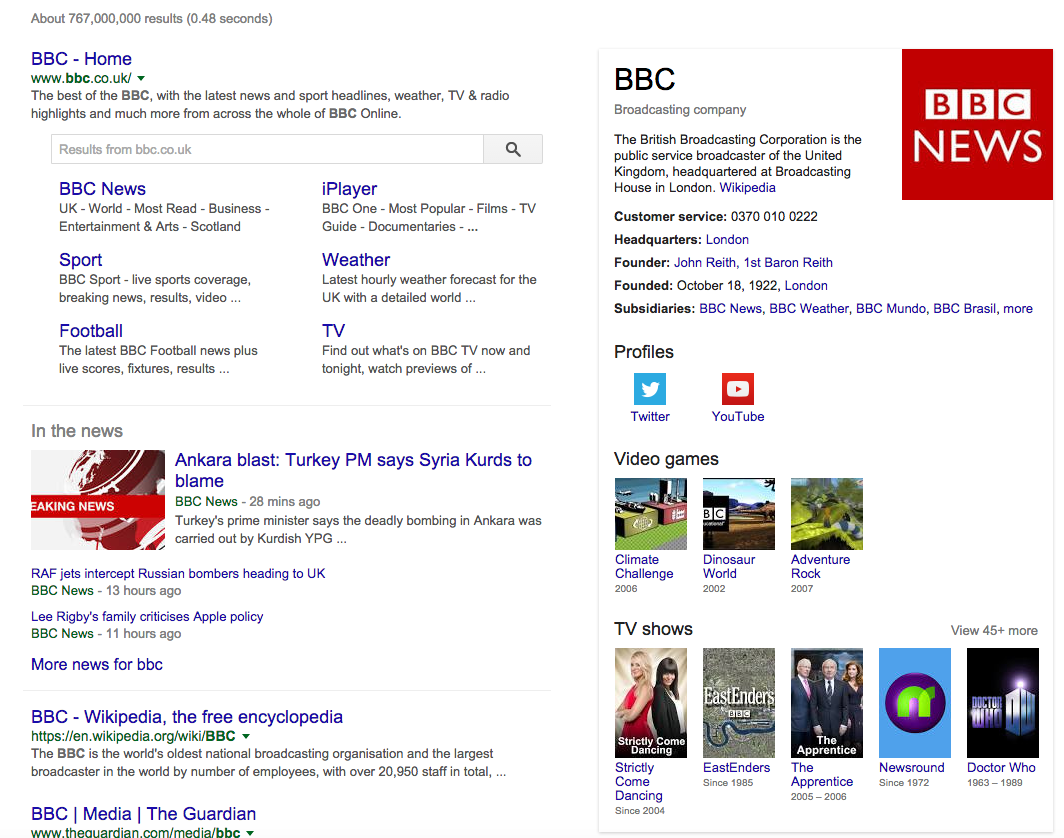The width and height of the screenshot is (1064, 838).
Task: Open the EastEnders show thumbnail
Action: pos(738,702)
